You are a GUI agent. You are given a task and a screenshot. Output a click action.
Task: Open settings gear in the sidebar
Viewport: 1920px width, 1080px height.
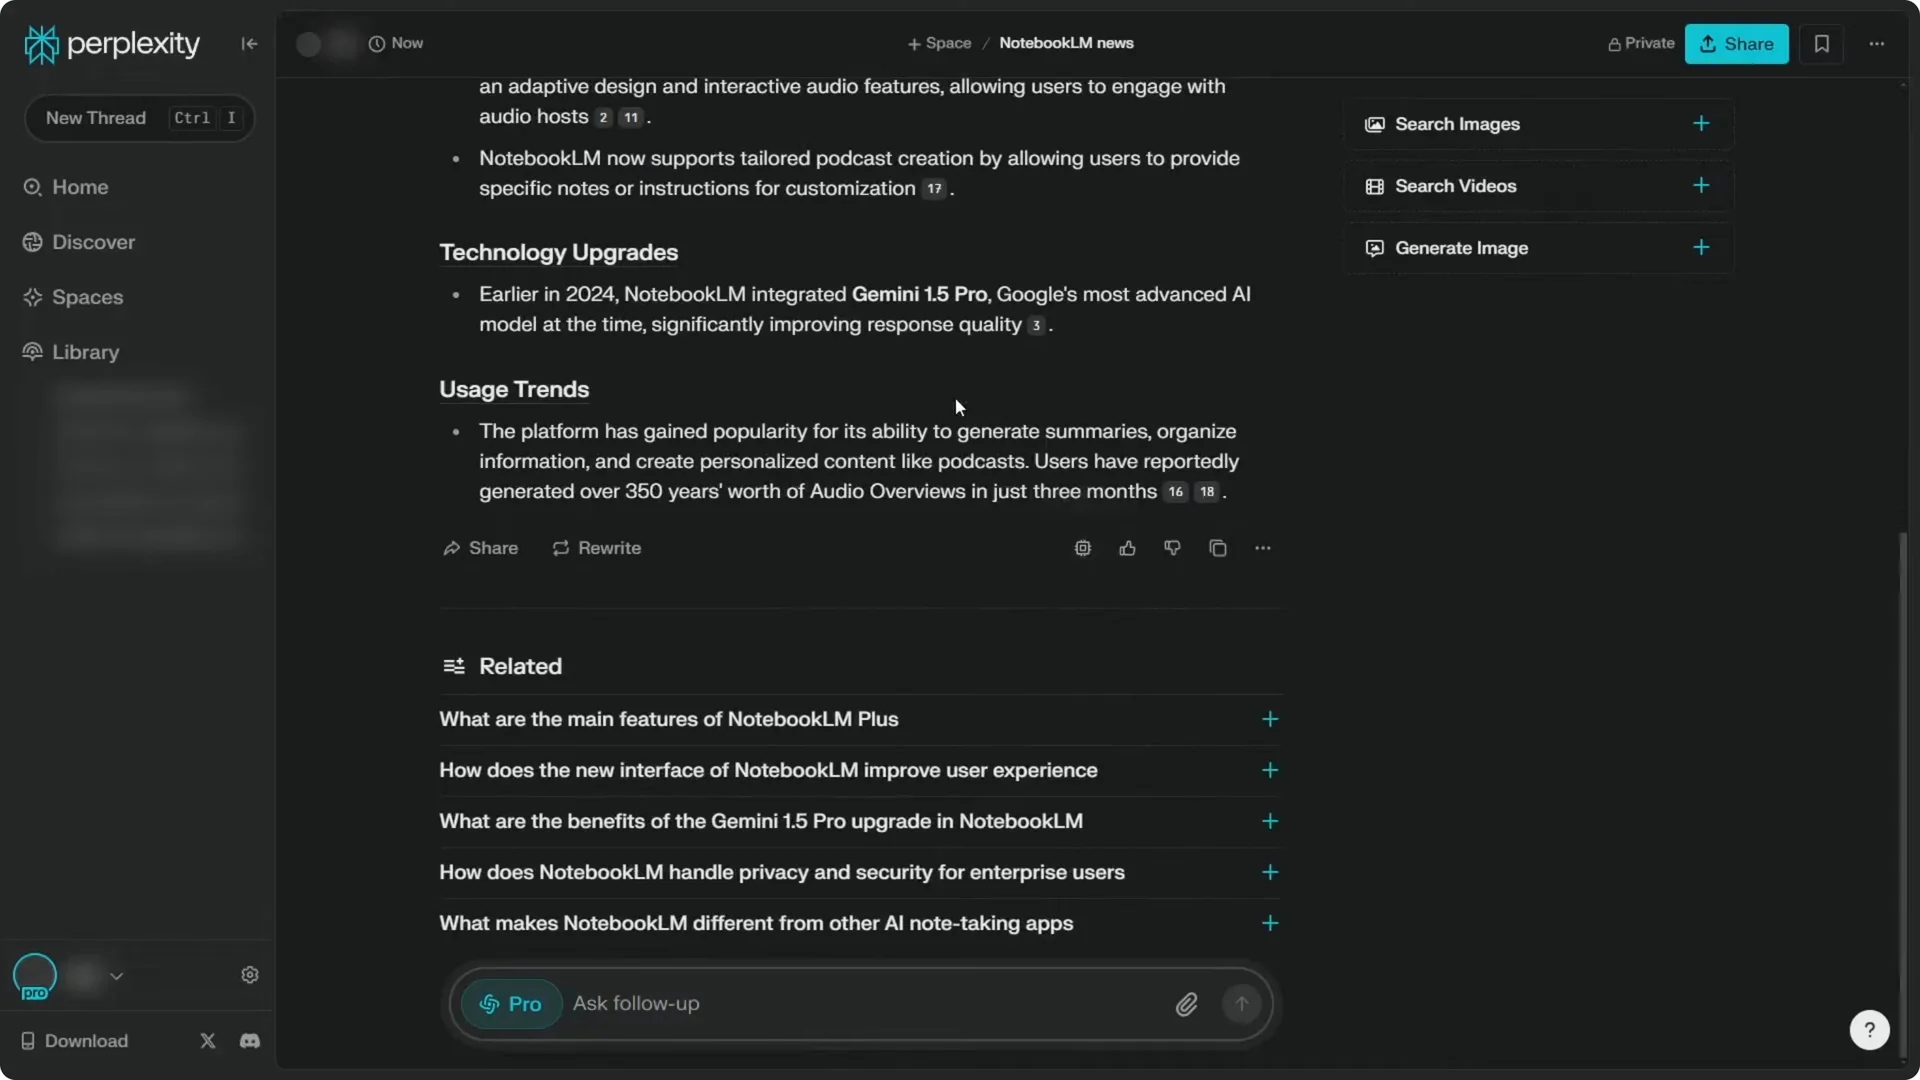tap(250, 974)
